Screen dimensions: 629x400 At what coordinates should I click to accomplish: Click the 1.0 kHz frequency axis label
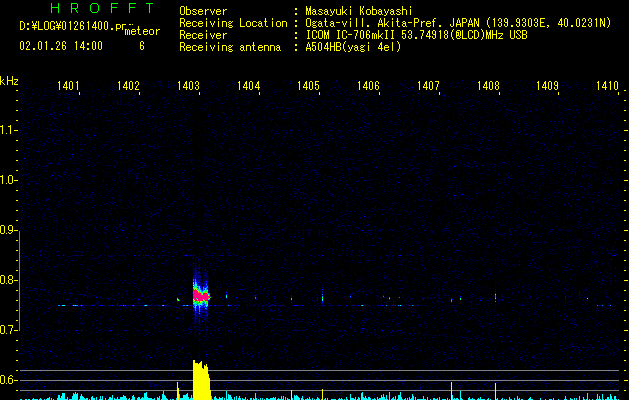tap(7, 180)
